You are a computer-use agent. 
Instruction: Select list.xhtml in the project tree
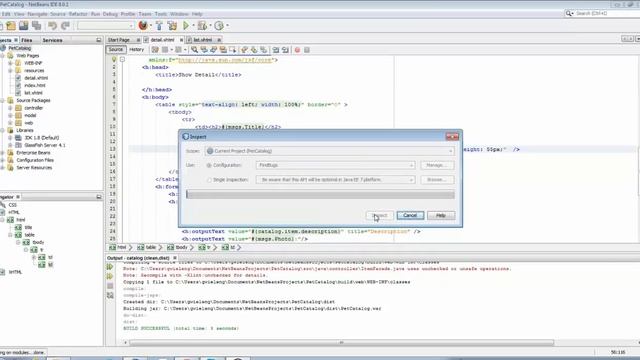click(33, 93)
